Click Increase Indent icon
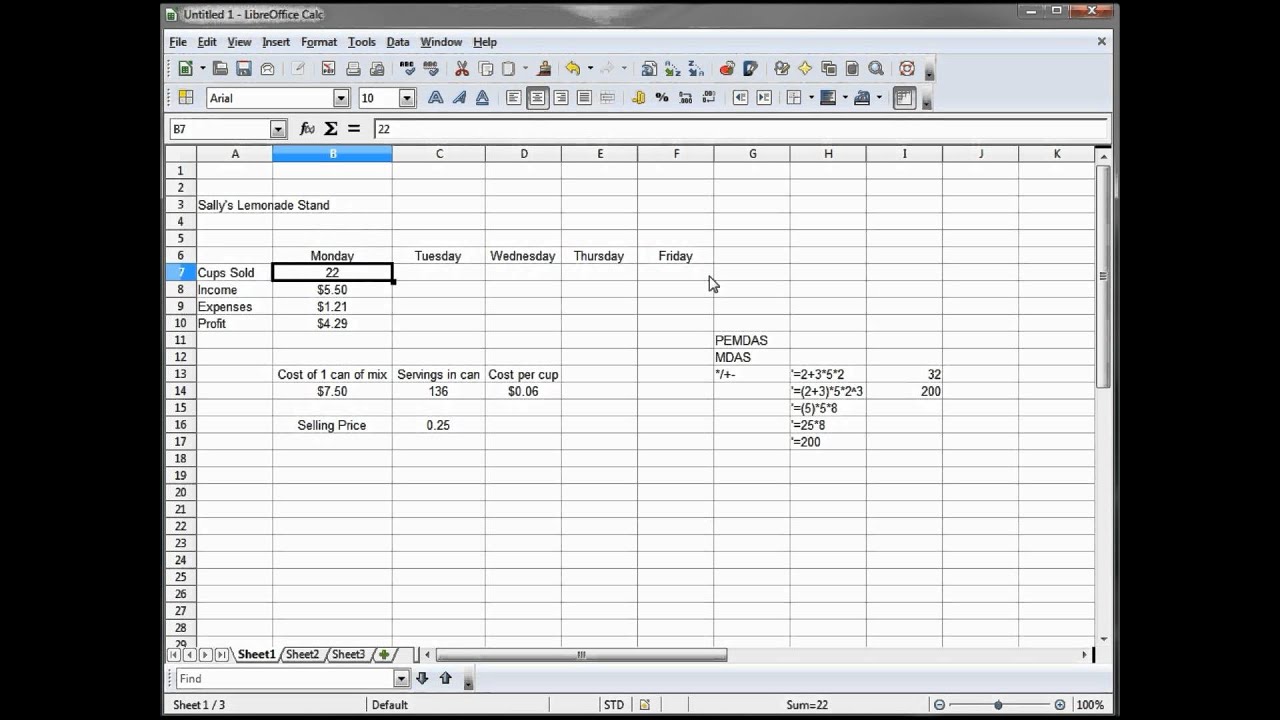 click(x=765, y=98)
